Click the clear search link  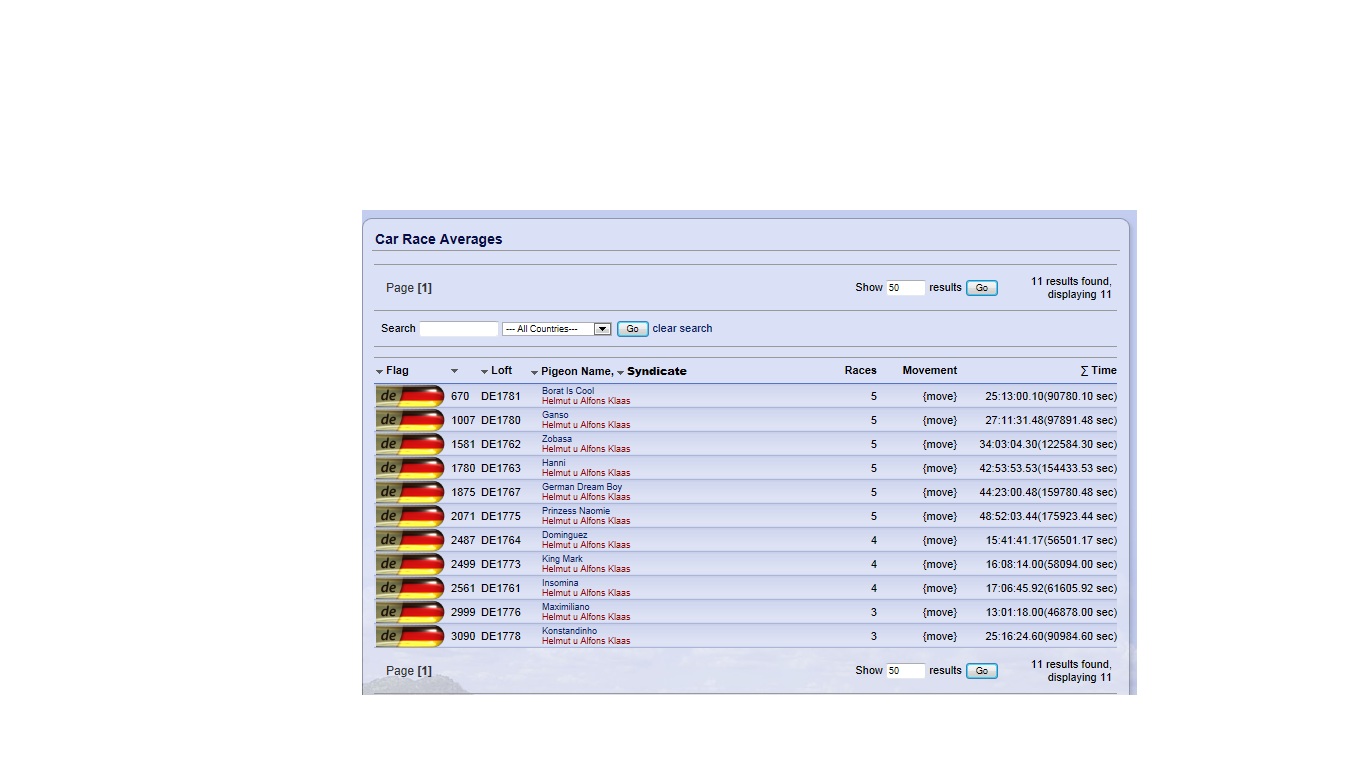pos(682,328)
